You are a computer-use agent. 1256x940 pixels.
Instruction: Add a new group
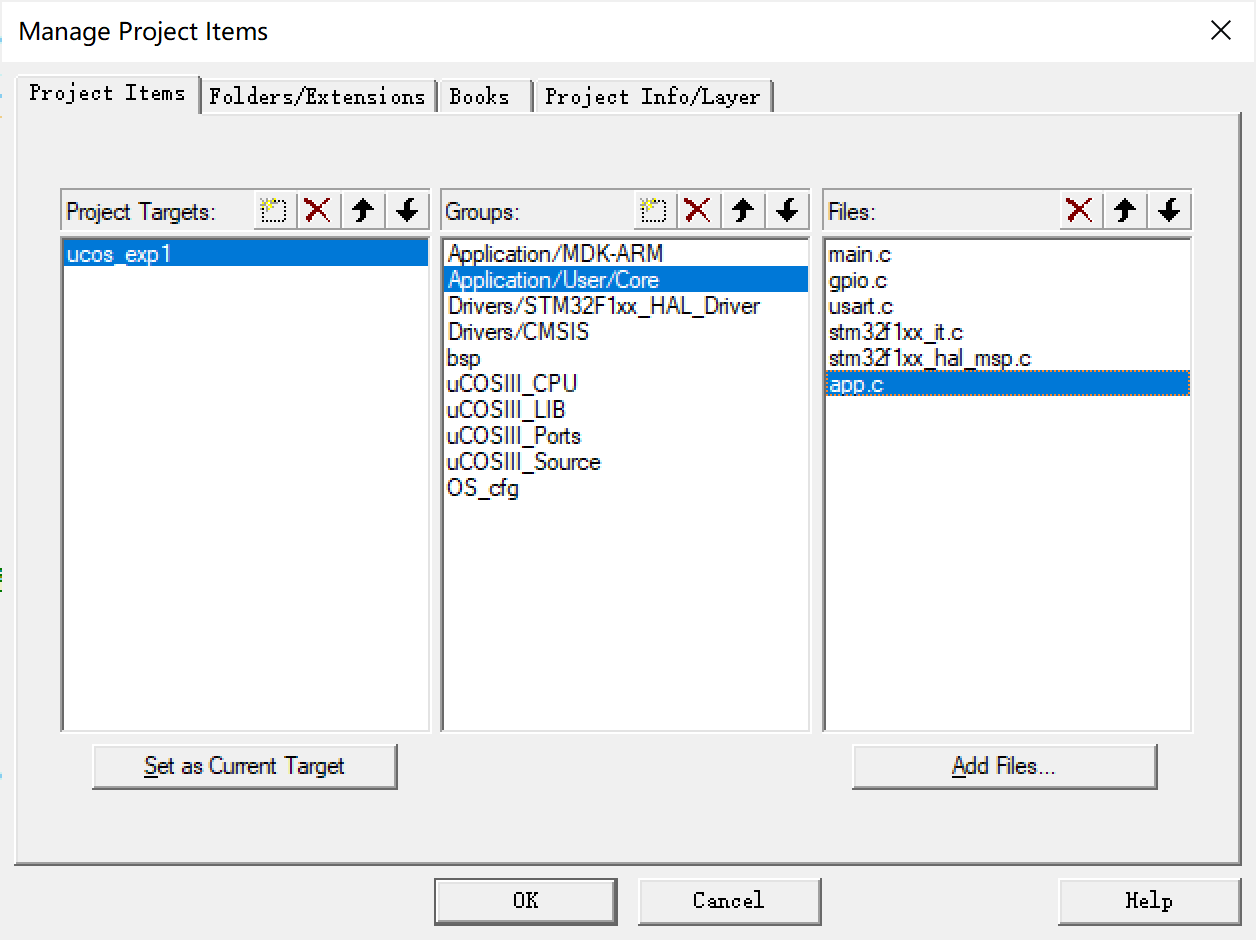pos(654,210)
